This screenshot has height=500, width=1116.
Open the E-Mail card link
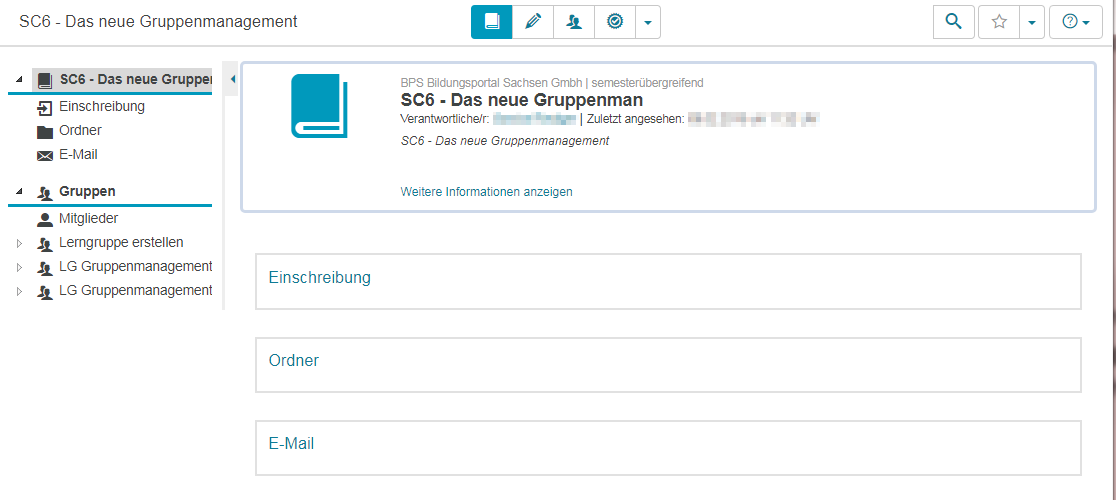291,443
